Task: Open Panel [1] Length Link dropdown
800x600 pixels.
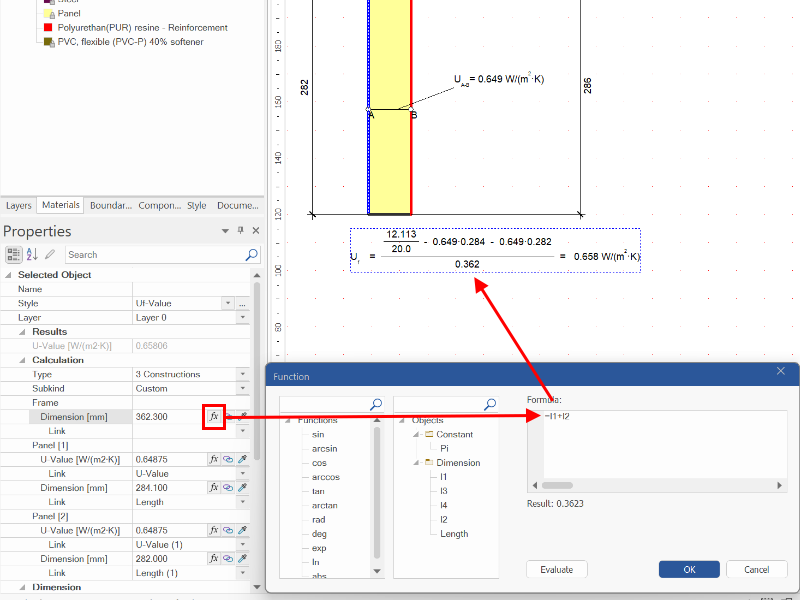Action: click(x=243, y=502)
